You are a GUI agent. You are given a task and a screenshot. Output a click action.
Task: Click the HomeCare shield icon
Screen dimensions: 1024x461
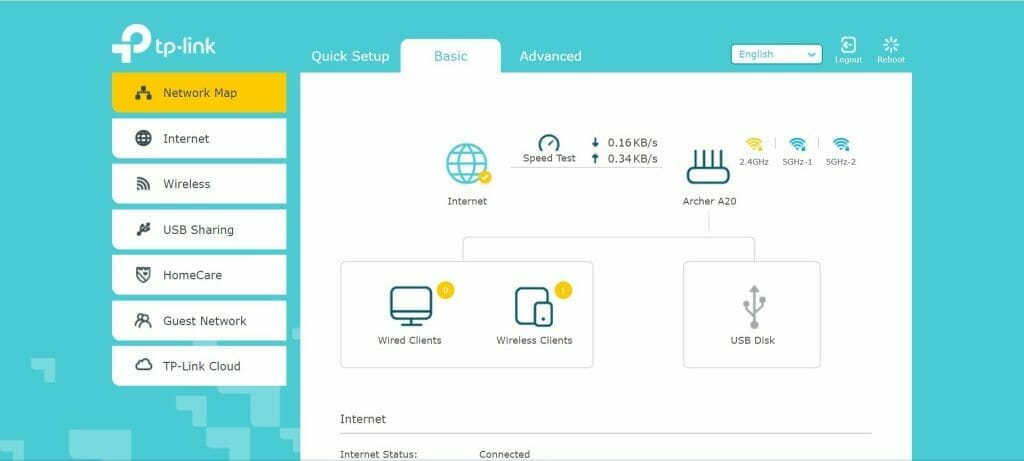pos(143,275)
